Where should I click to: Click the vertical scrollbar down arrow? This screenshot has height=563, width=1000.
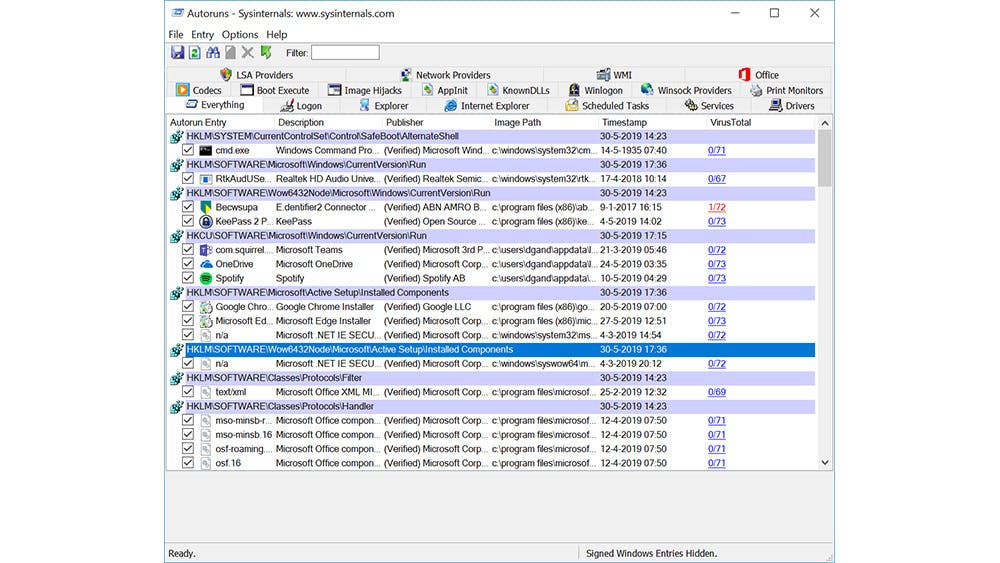825,463
